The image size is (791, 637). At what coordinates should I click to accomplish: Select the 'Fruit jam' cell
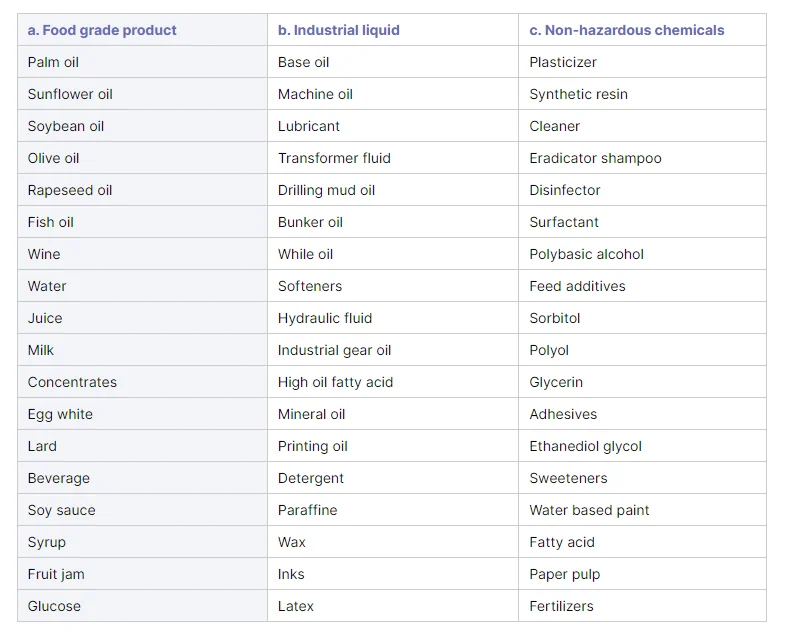[54, 574]
